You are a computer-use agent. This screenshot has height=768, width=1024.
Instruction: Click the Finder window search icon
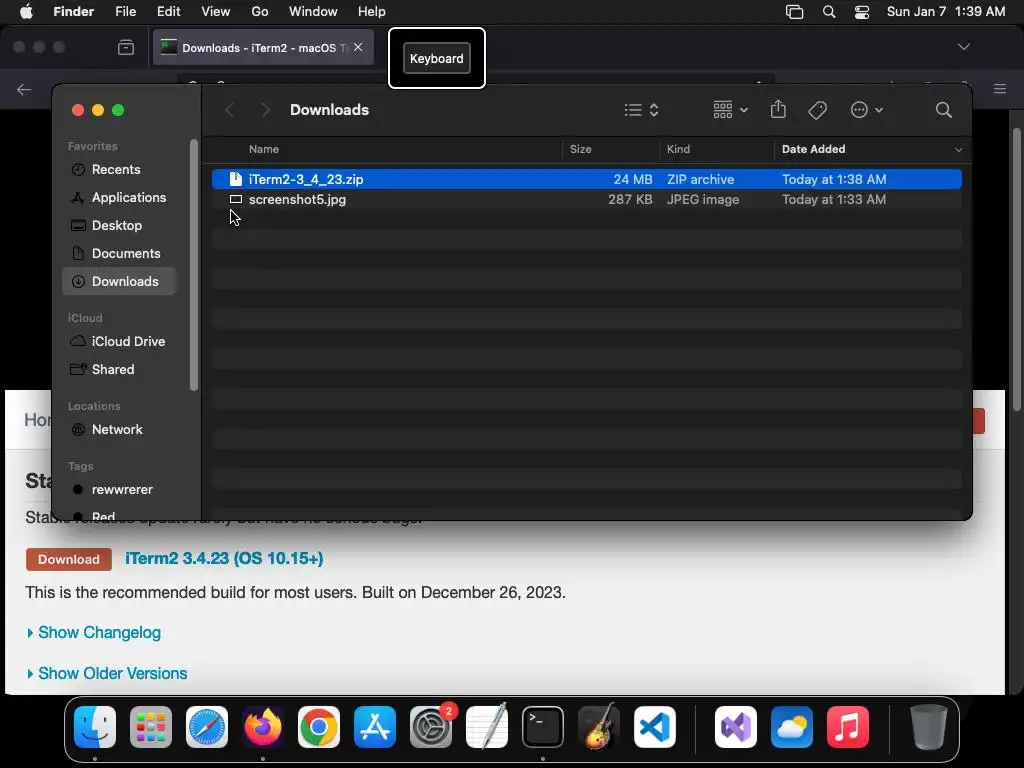click(944, 110)
